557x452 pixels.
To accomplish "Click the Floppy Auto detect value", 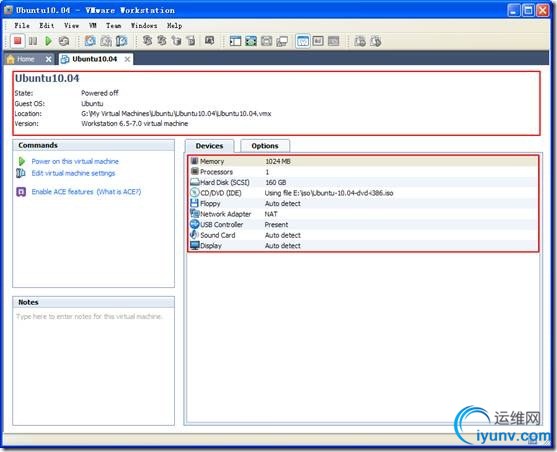I will pos(283,204).
